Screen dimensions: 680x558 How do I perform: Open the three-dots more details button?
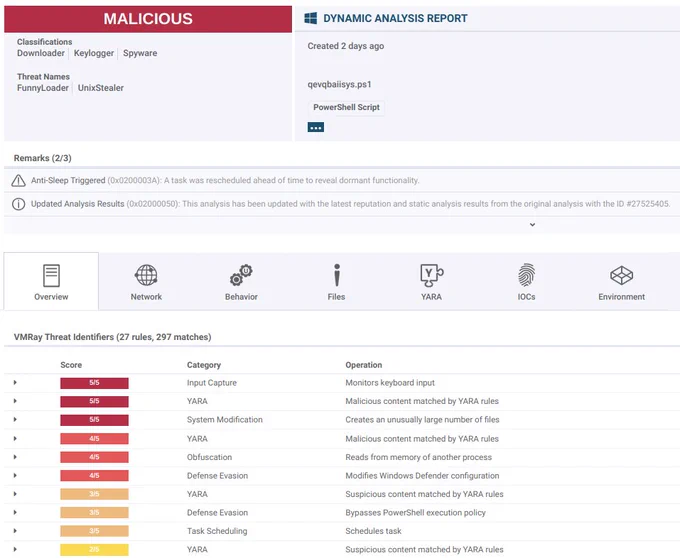[x=316, y=127]
